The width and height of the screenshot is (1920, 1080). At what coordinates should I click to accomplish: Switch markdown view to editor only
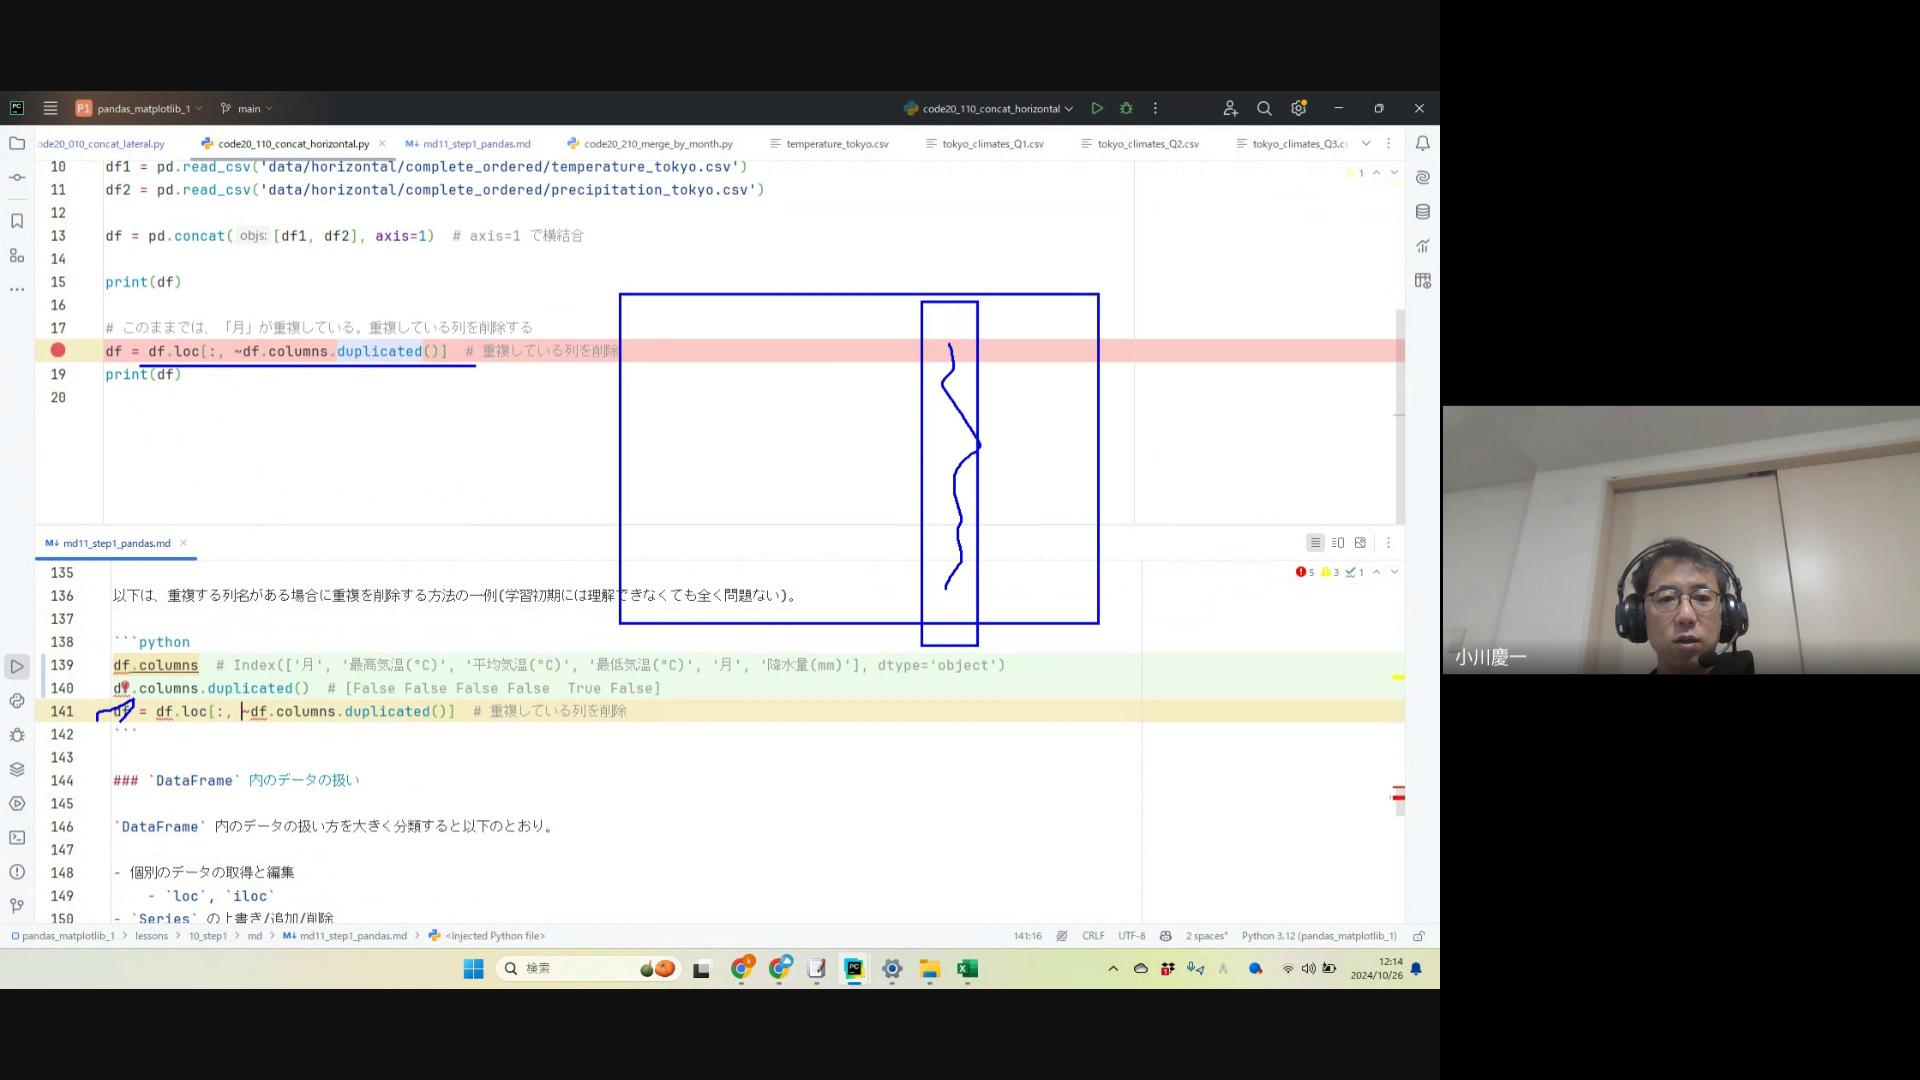click(x=1315, y=543)
